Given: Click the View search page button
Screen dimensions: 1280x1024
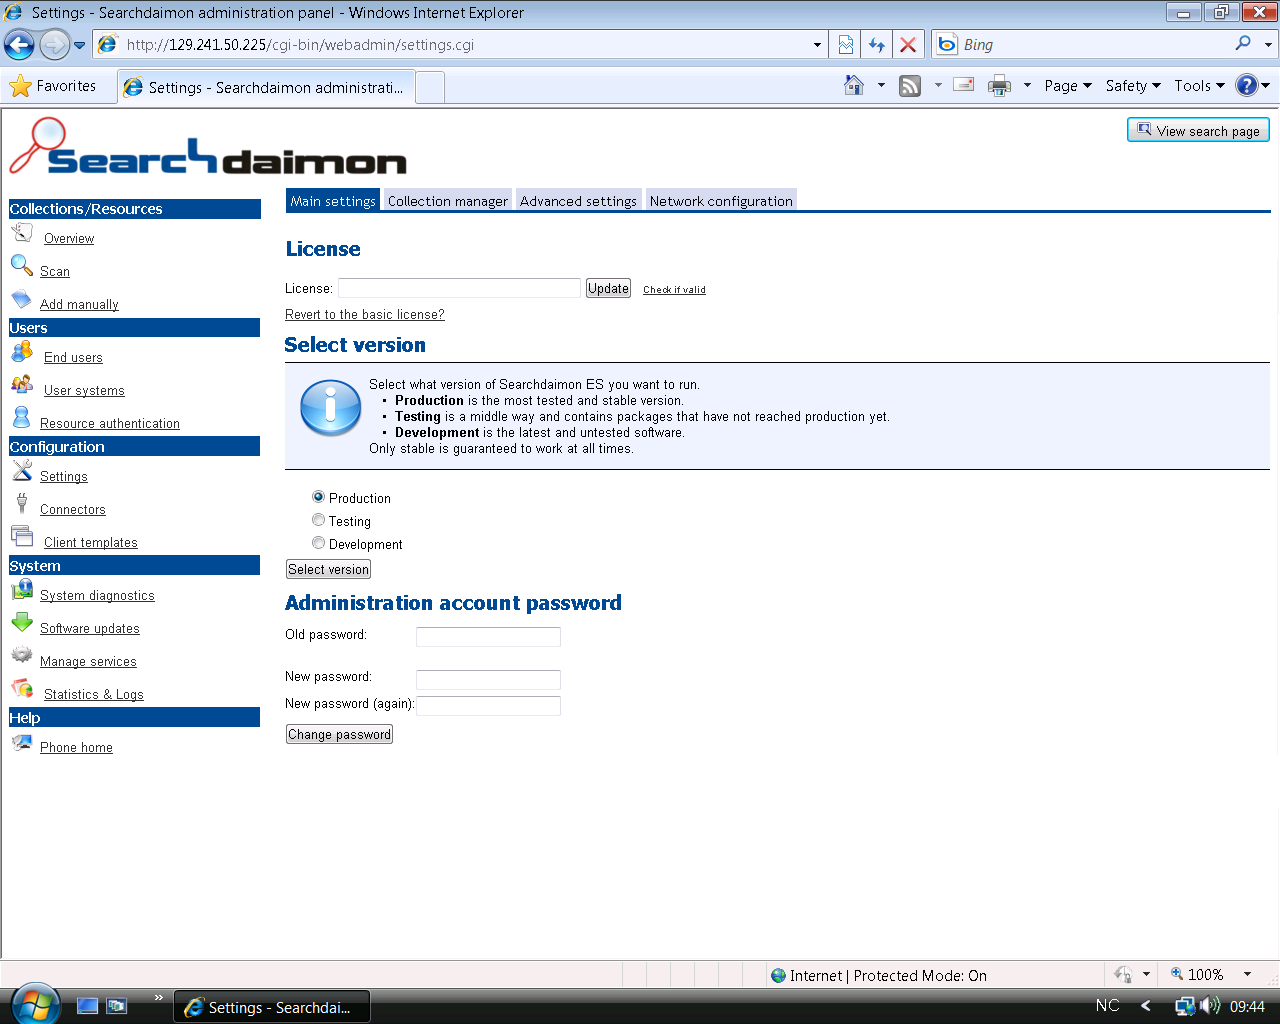Looking at the screenshot, I should pyautogui.click(x=1198, y=130).
